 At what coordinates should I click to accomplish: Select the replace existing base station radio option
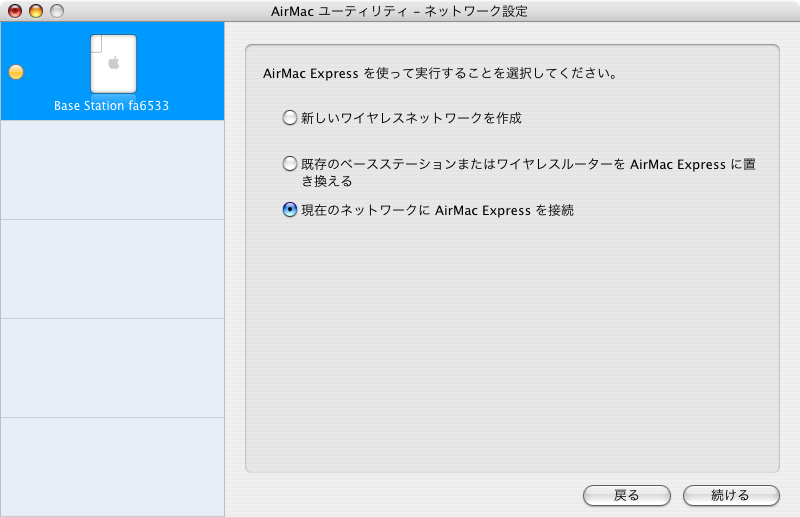(290, 164)
